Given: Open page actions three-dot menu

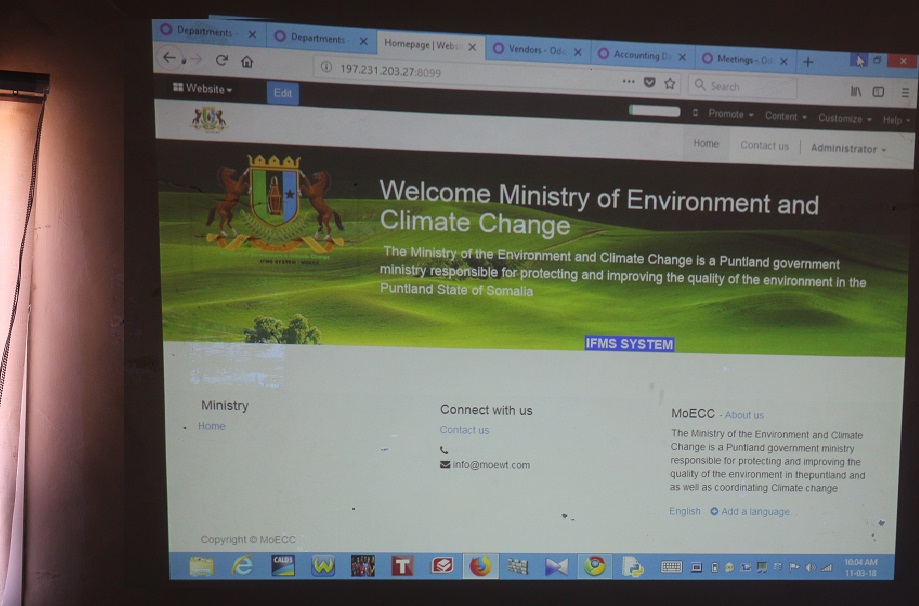Looking at the screenshot, I should coord(628,81).
